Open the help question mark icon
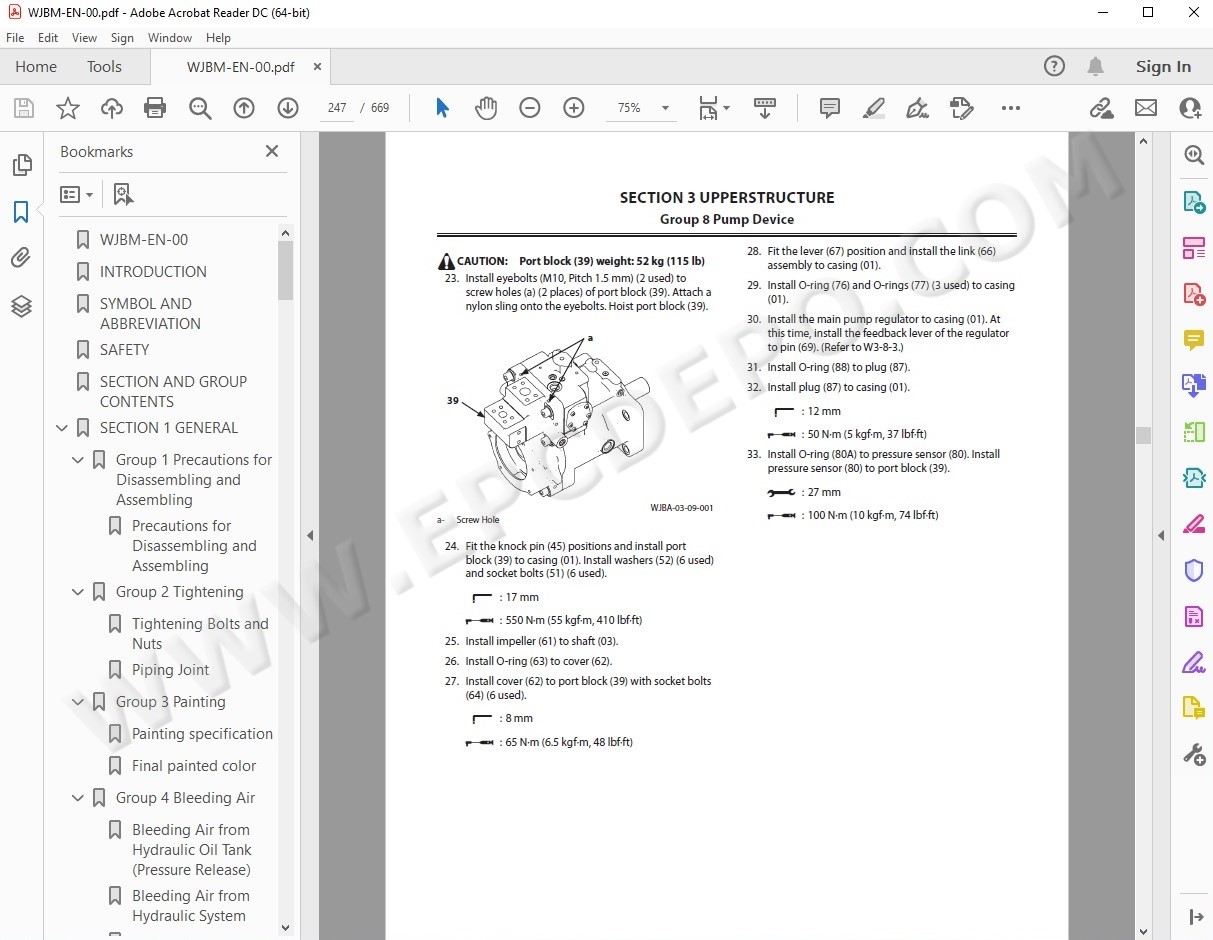 coord(1054,67)
